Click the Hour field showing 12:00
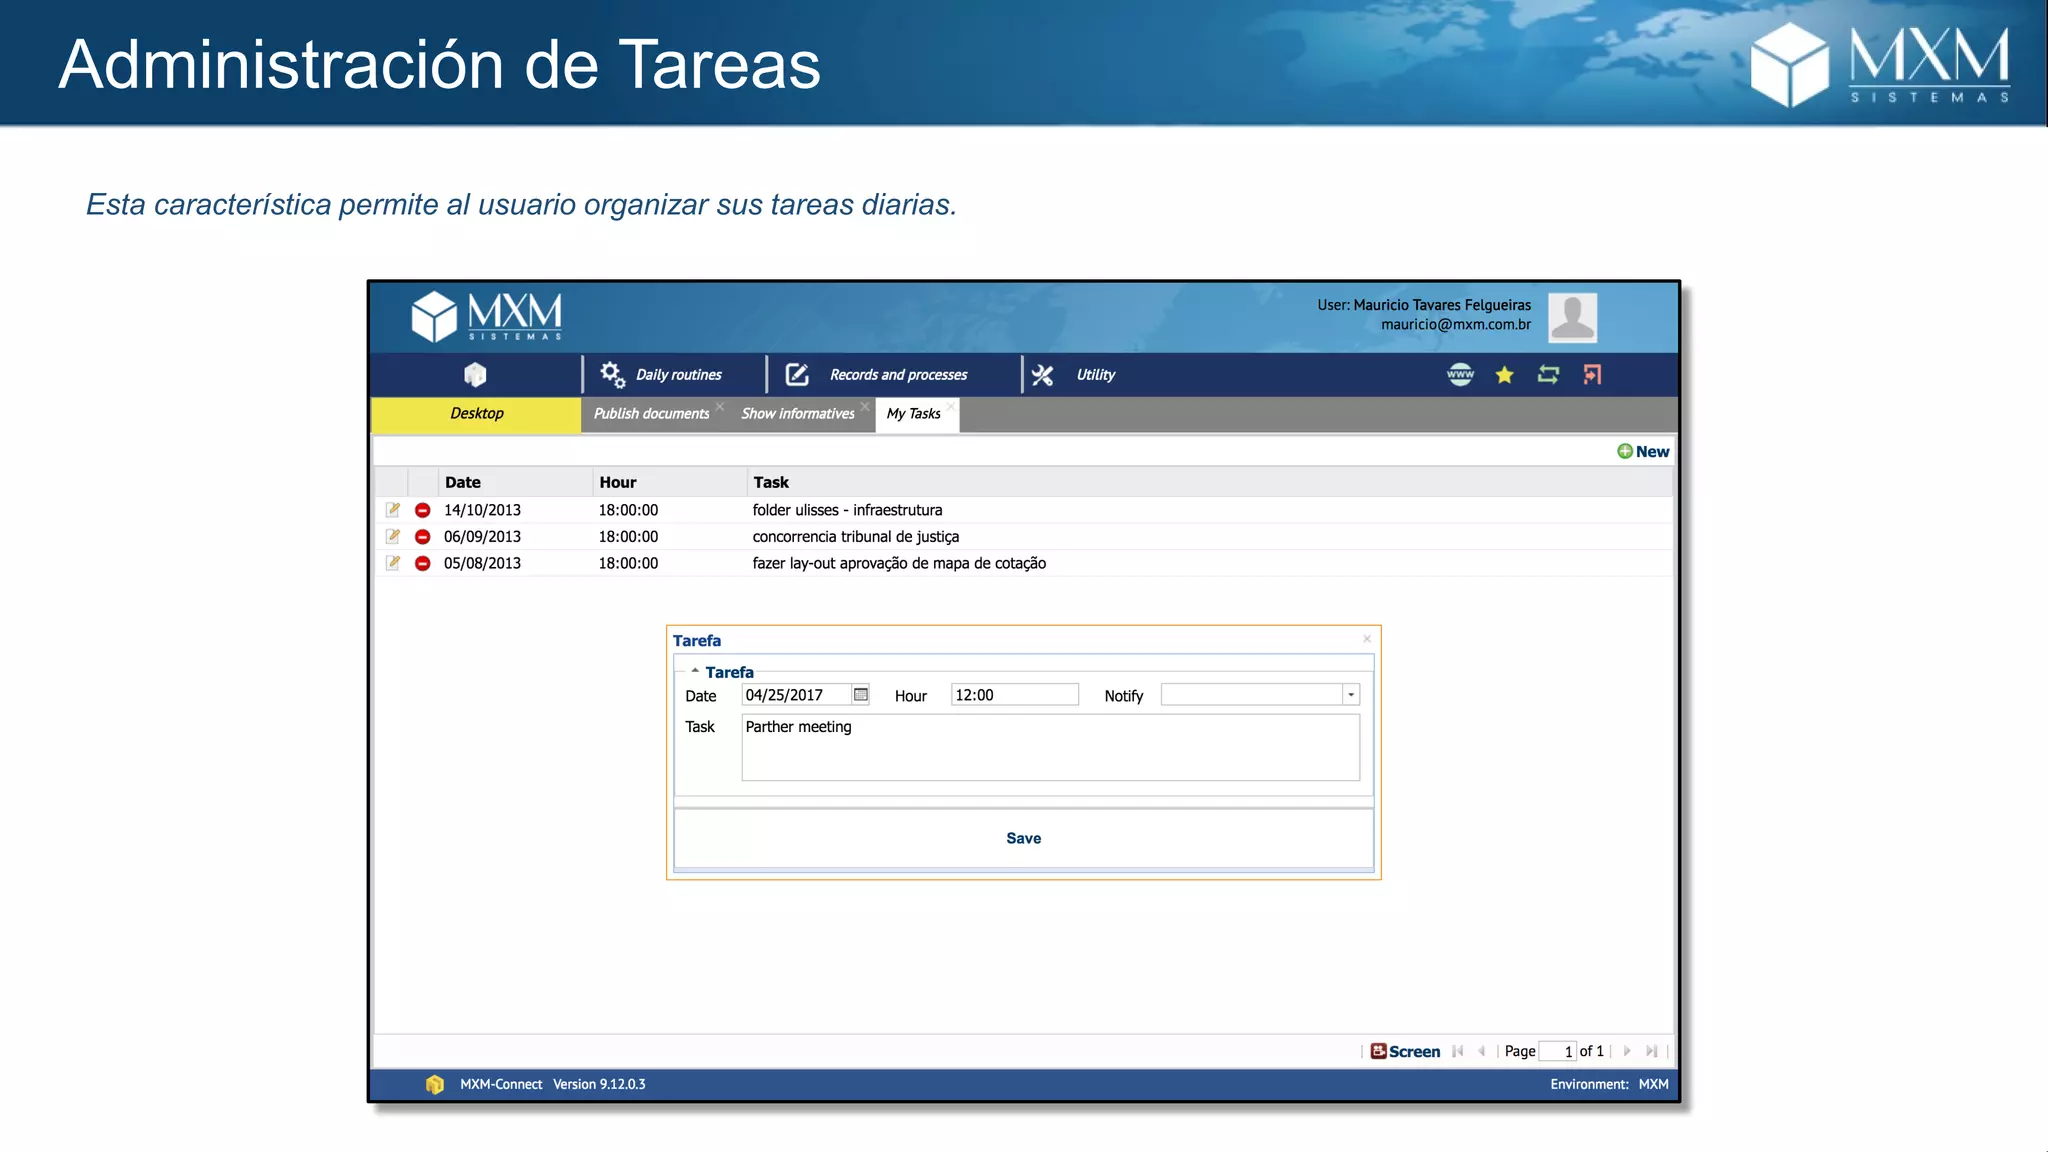This screenshot has width=2048, height=1152. [x=1014, y=695]
